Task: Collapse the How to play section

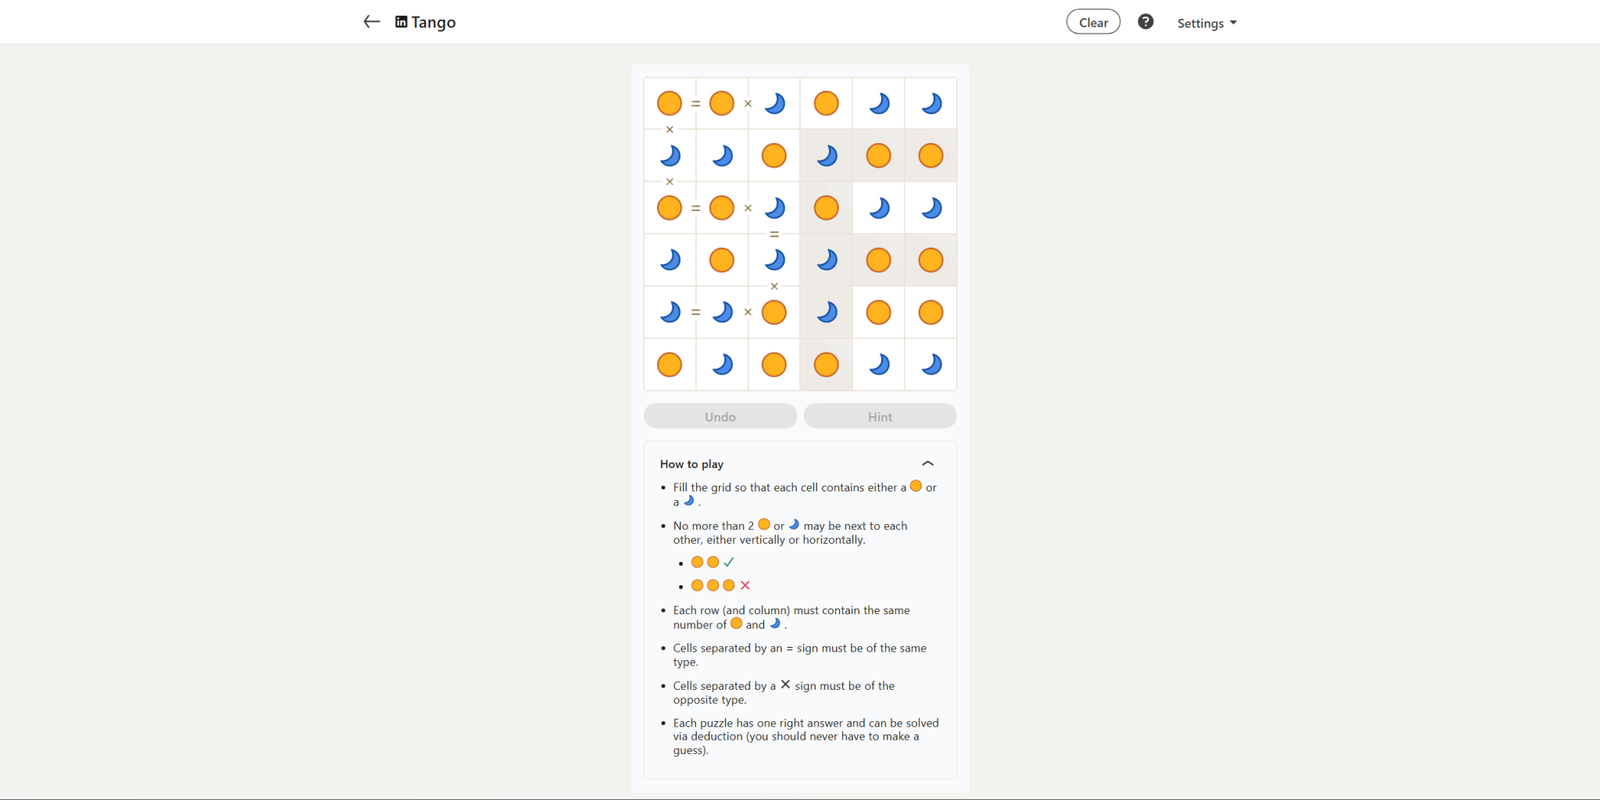Action: pyautogui.click(x=927, y=464)
